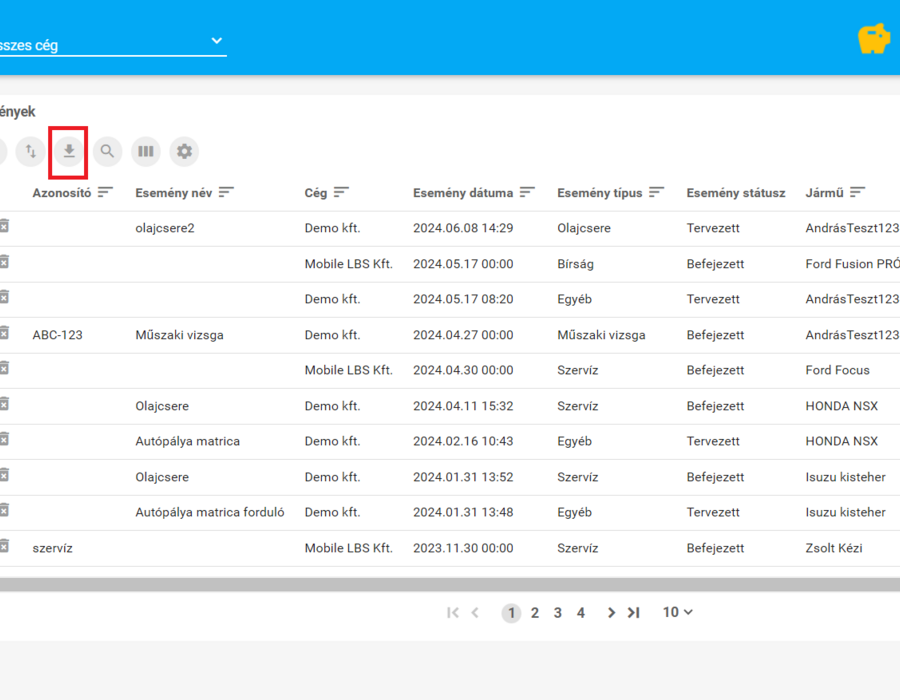Filter the Cég column
The width and height of the screenshot is (900, 700).
342,192
